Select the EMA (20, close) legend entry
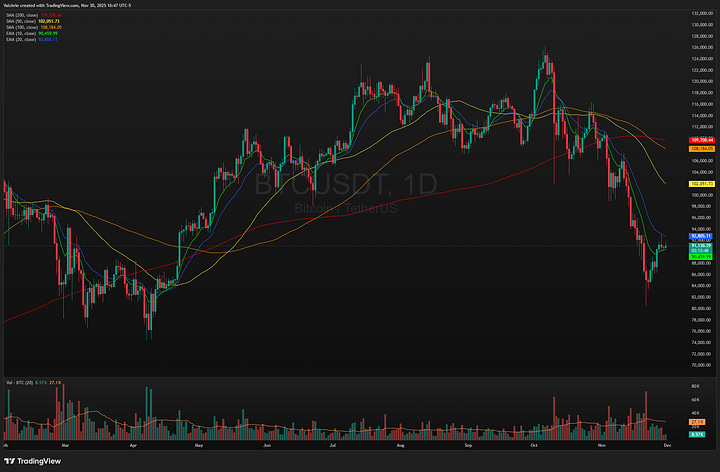 pos(32,39)
